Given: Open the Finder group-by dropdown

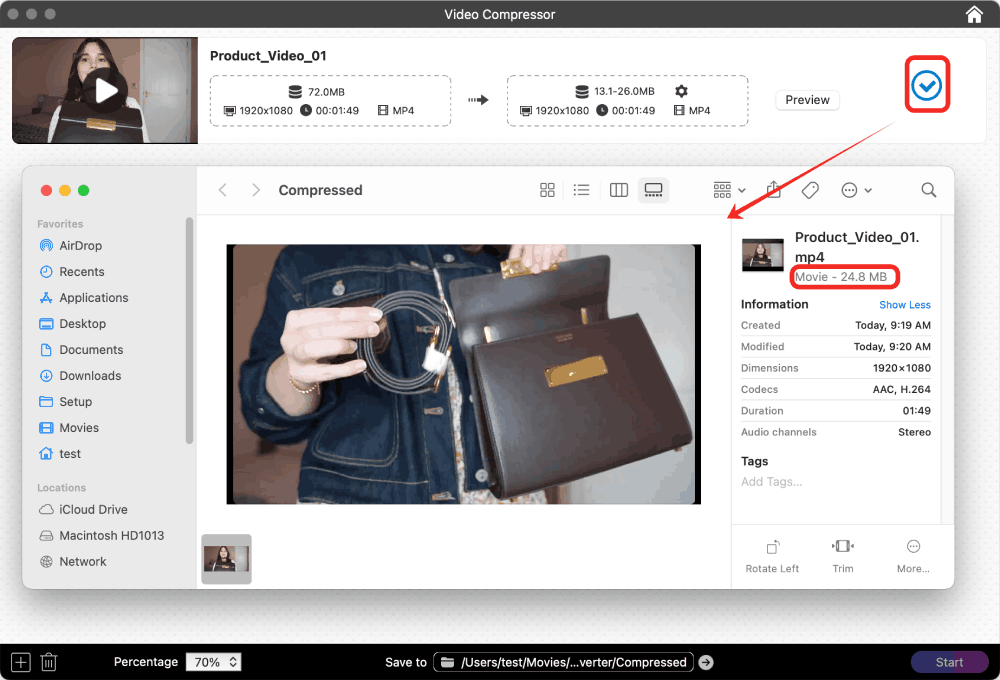Looking at the screenshot, I should [729, 190].
